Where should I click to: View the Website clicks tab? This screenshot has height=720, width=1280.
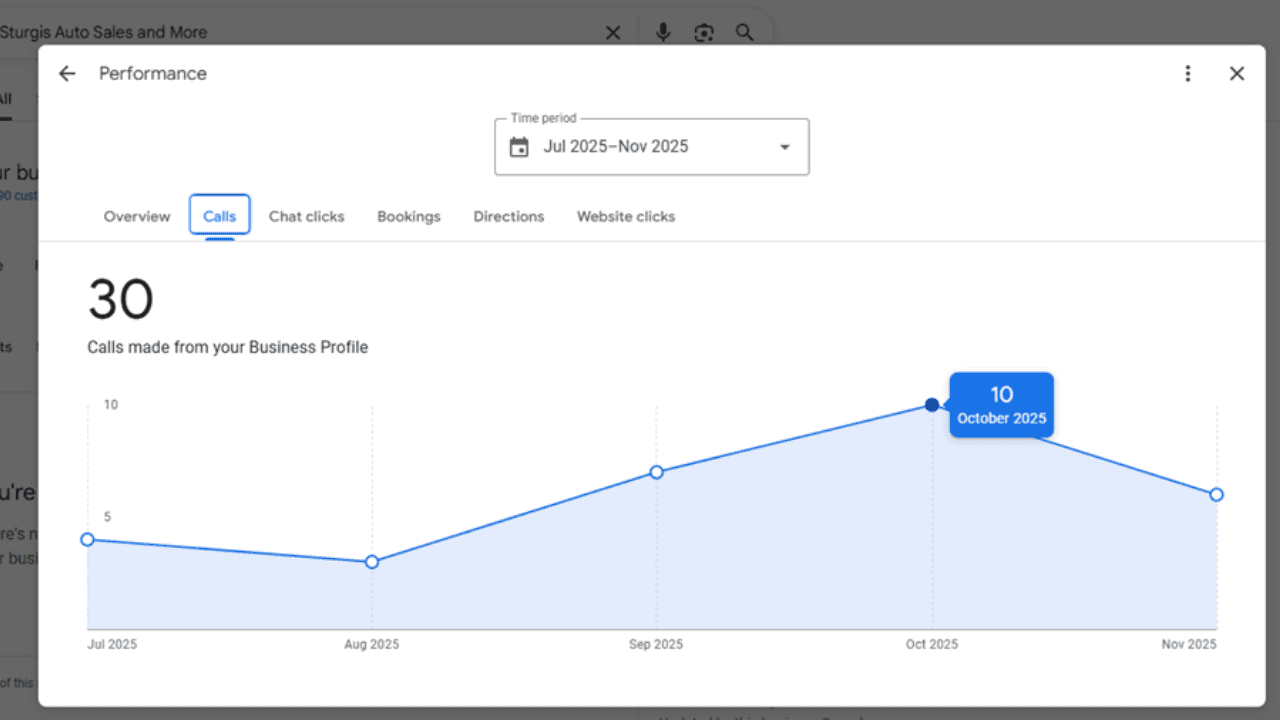pos(626,216)
